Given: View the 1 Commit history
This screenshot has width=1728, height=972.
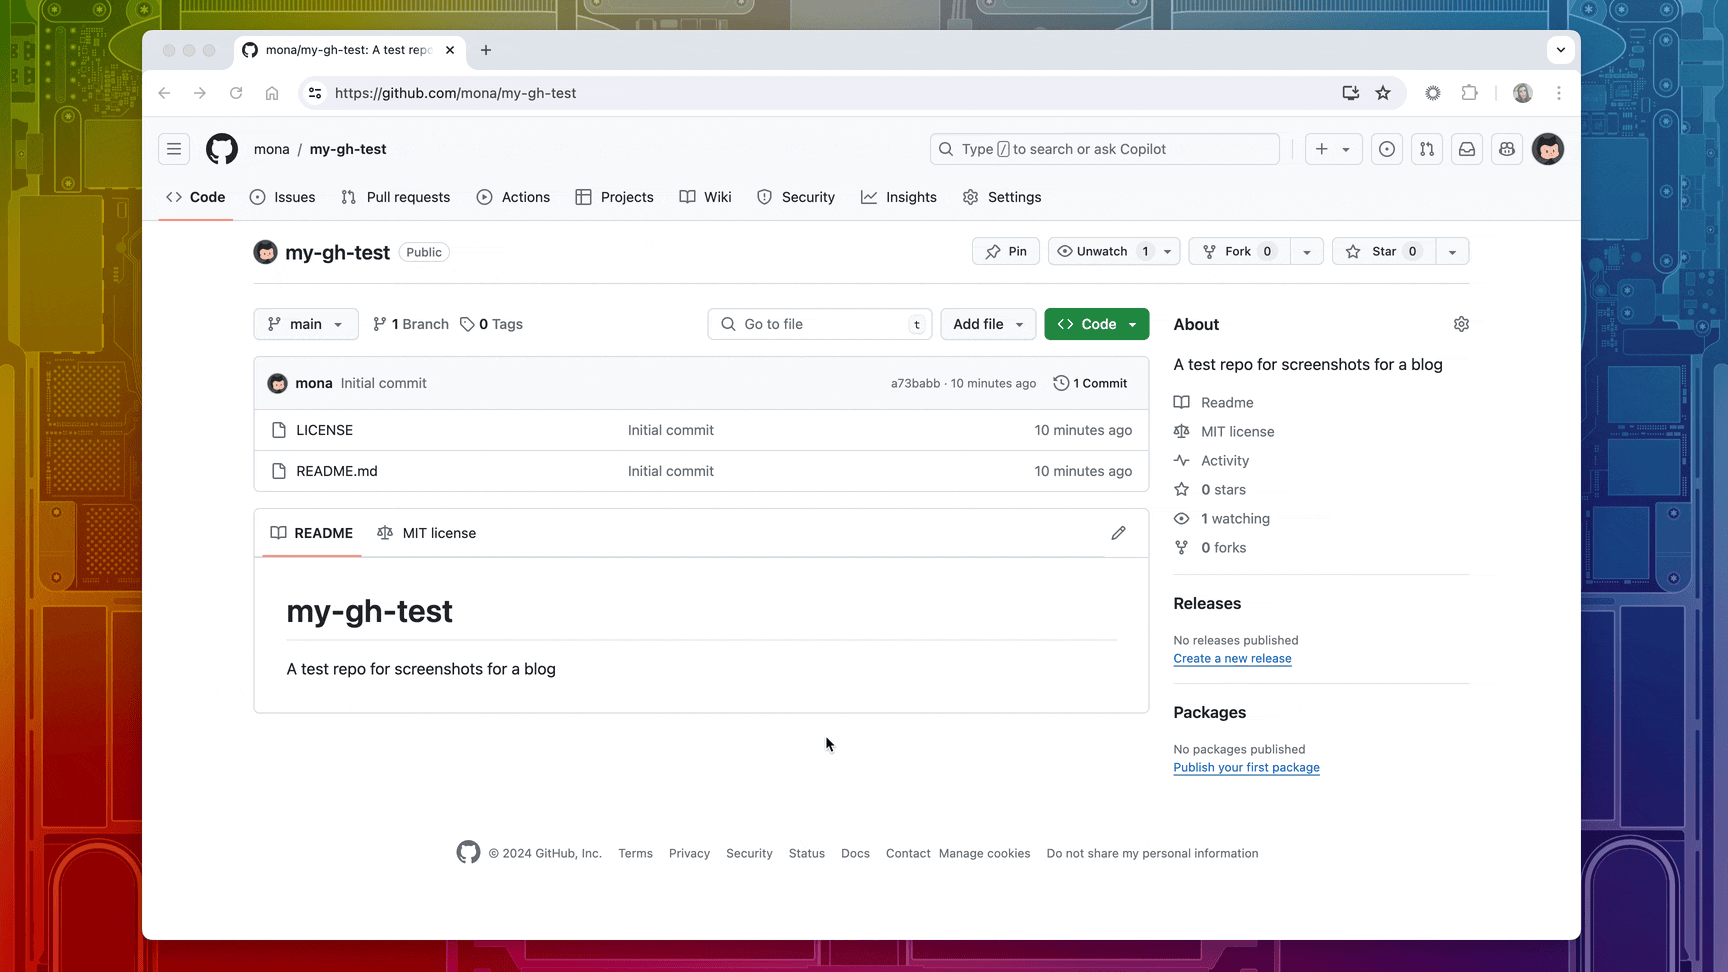Looking at the screenshot, I should [1090, 383].
